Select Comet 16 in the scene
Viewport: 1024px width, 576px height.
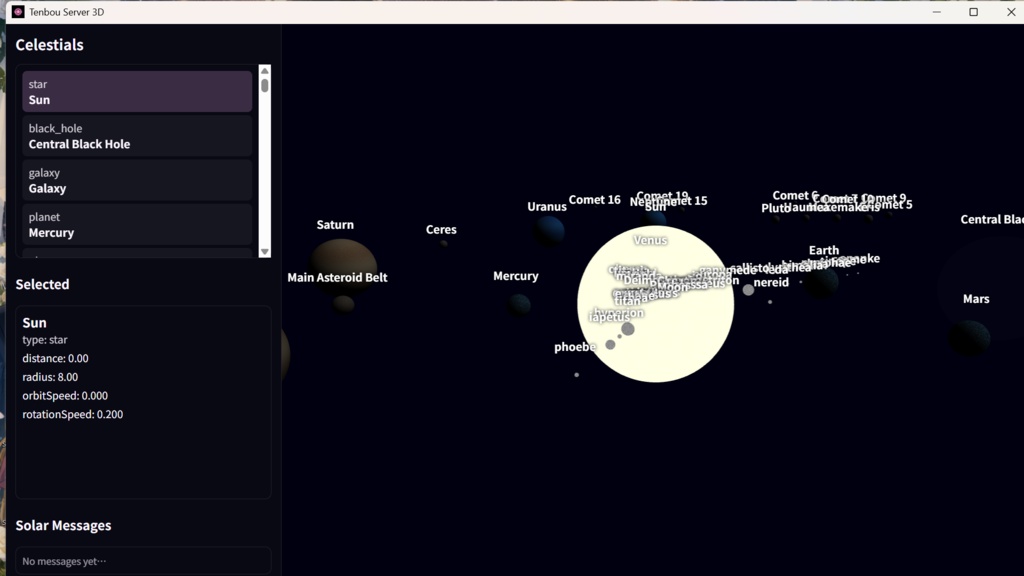[595, 199]
